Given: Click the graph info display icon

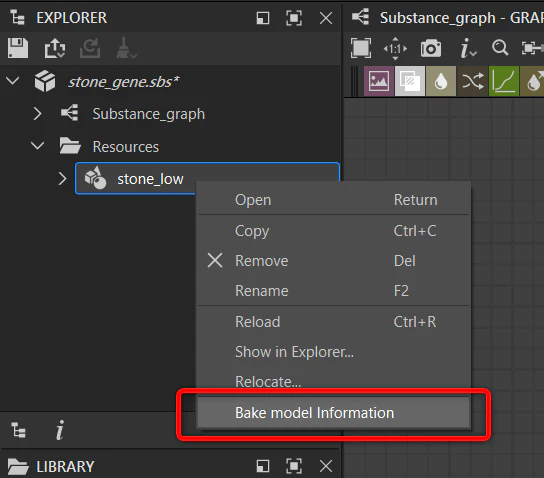Looking at the screenshot, I should point(468,48).
